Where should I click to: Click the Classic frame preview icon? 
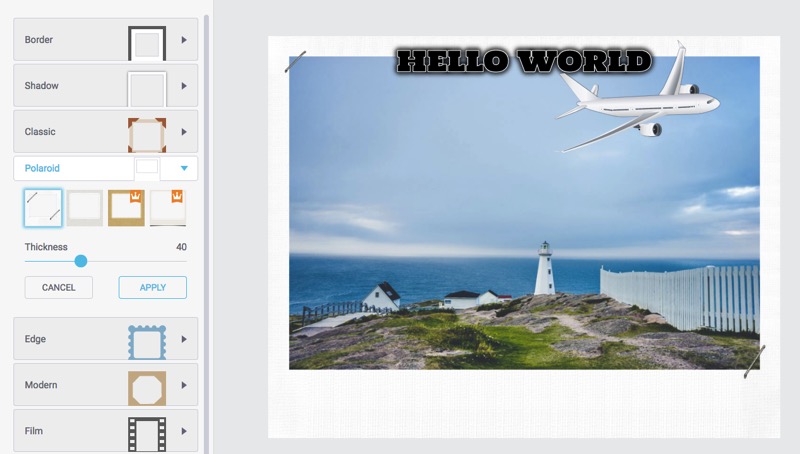click(147, 135)
